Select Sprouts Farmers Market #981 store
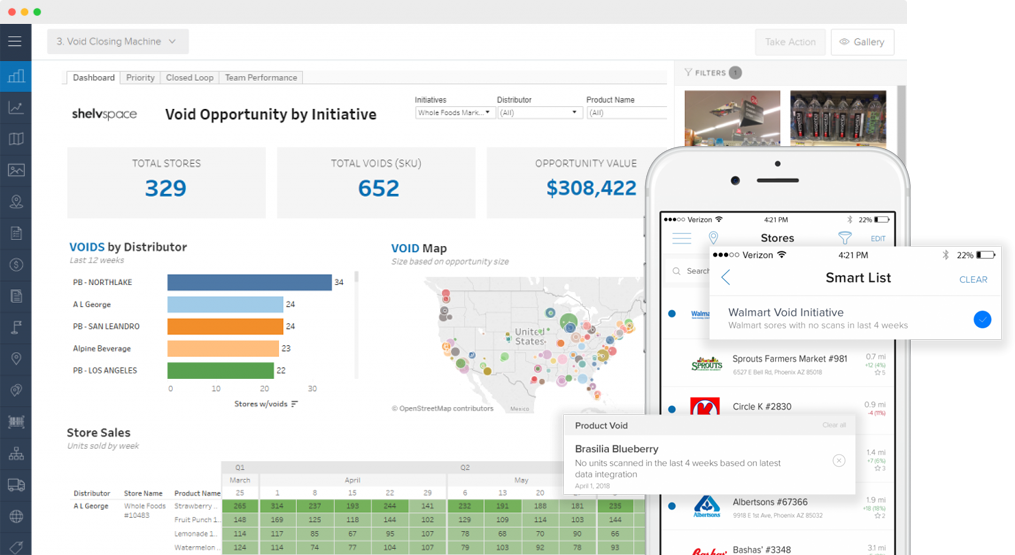The height and width of the screenshot is (555, 1015). [778, 364]
